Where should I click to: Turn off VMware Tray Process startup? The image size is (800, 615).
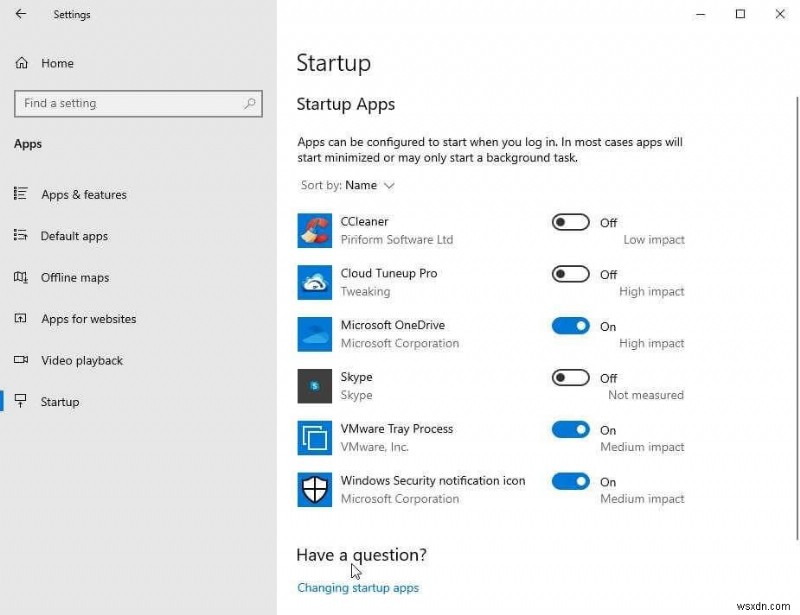(x=570, y=429)
